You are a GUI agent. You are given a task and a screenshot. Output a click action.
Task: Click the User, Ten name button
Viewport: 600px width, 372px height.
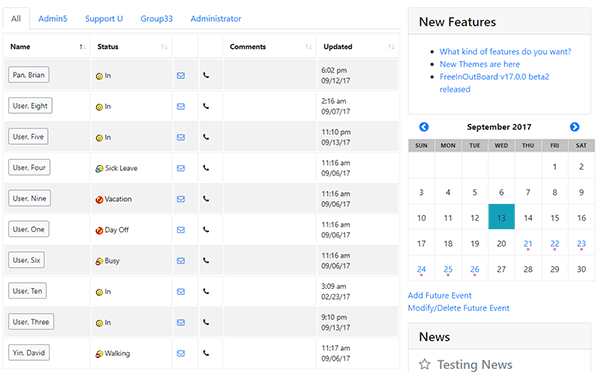(x=28, y=291)
